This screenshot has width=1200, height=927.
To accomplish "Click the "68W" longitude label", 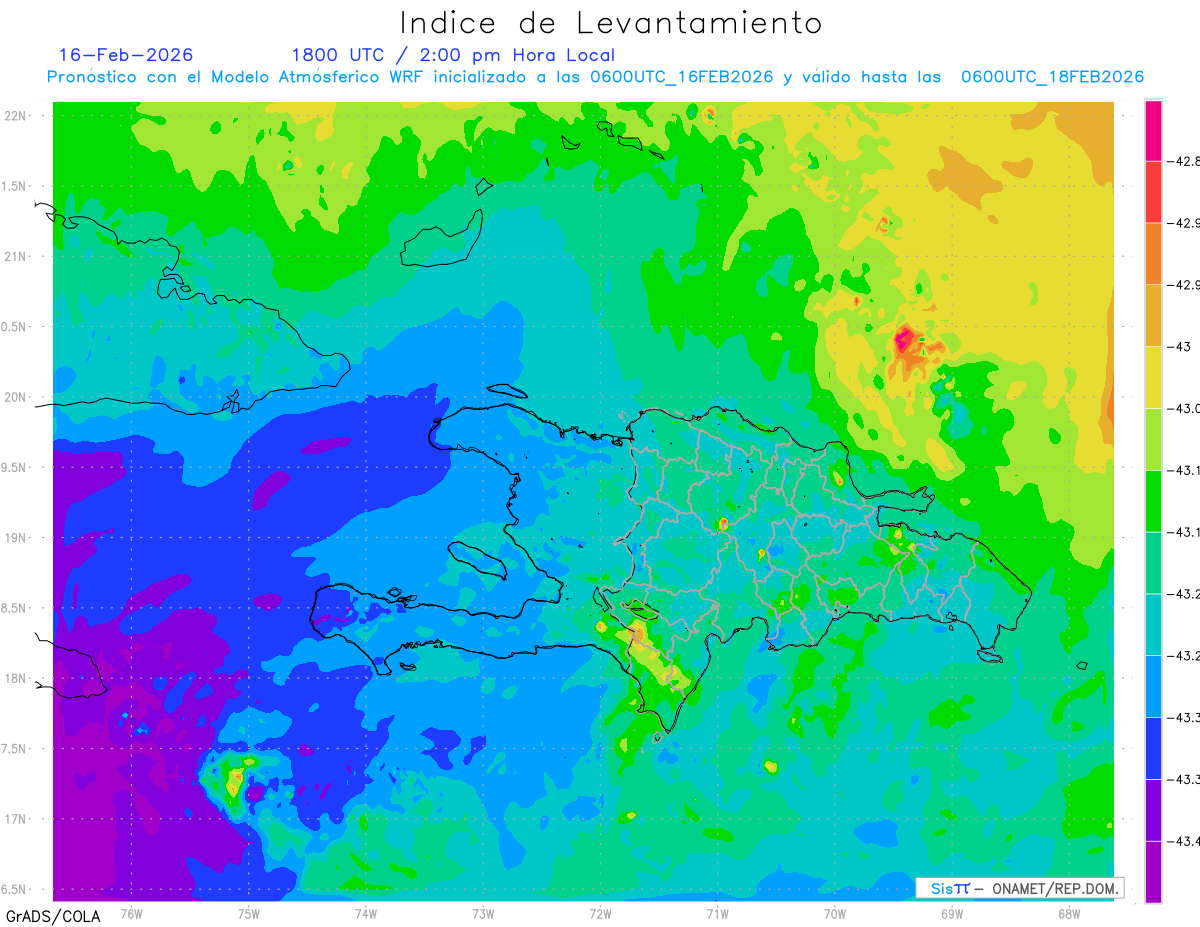I will coord(1069,913).
